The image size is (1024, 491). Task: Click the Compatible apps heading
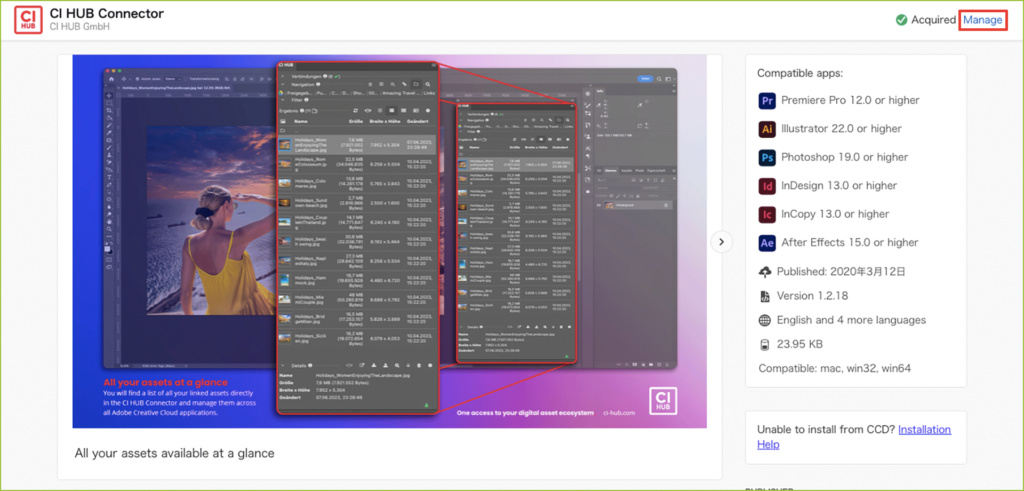pyautogui.click(x=801, y=73)
